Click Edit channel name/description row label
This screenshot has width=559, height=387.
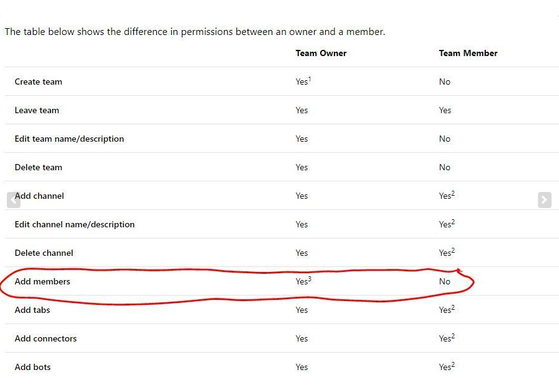click(x=75, y=224)
